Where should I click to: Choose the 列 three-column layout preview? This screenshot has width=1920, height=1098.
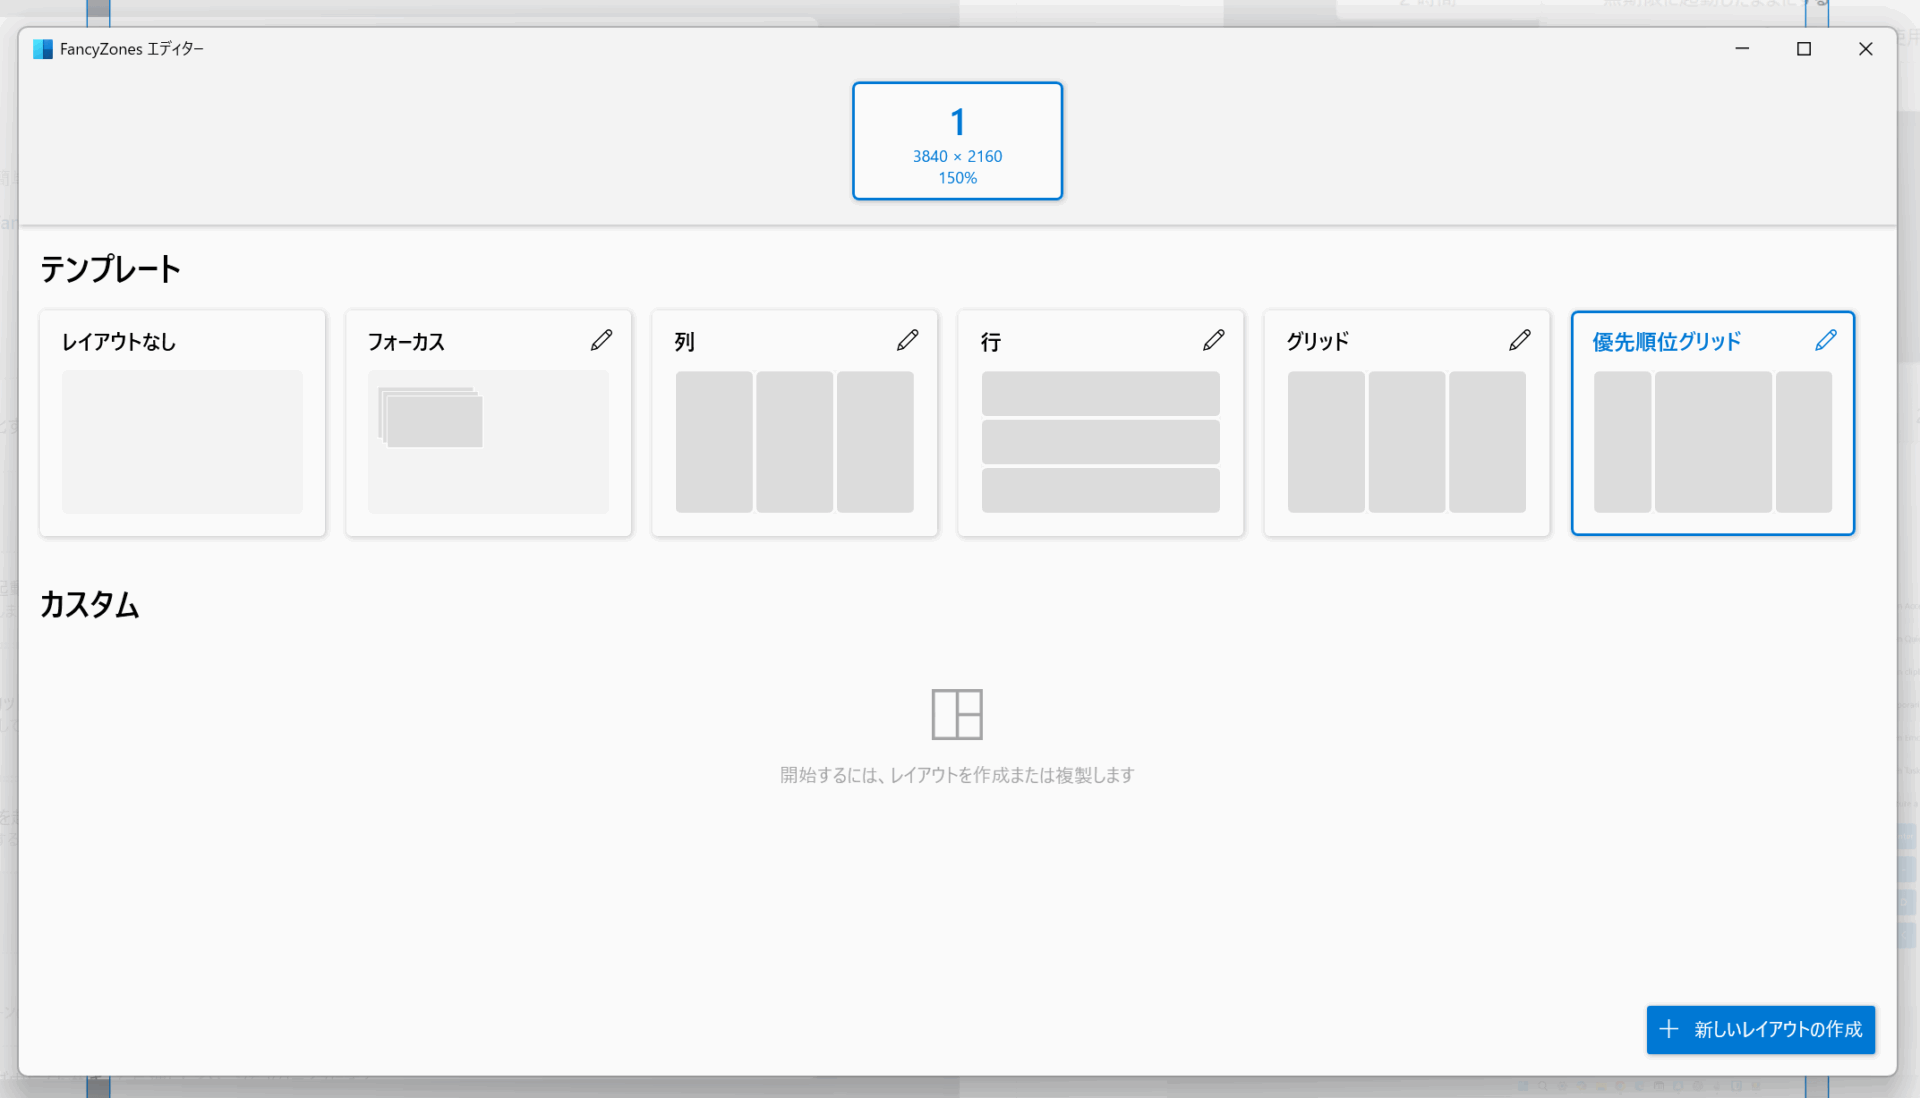tap(794, 442)
